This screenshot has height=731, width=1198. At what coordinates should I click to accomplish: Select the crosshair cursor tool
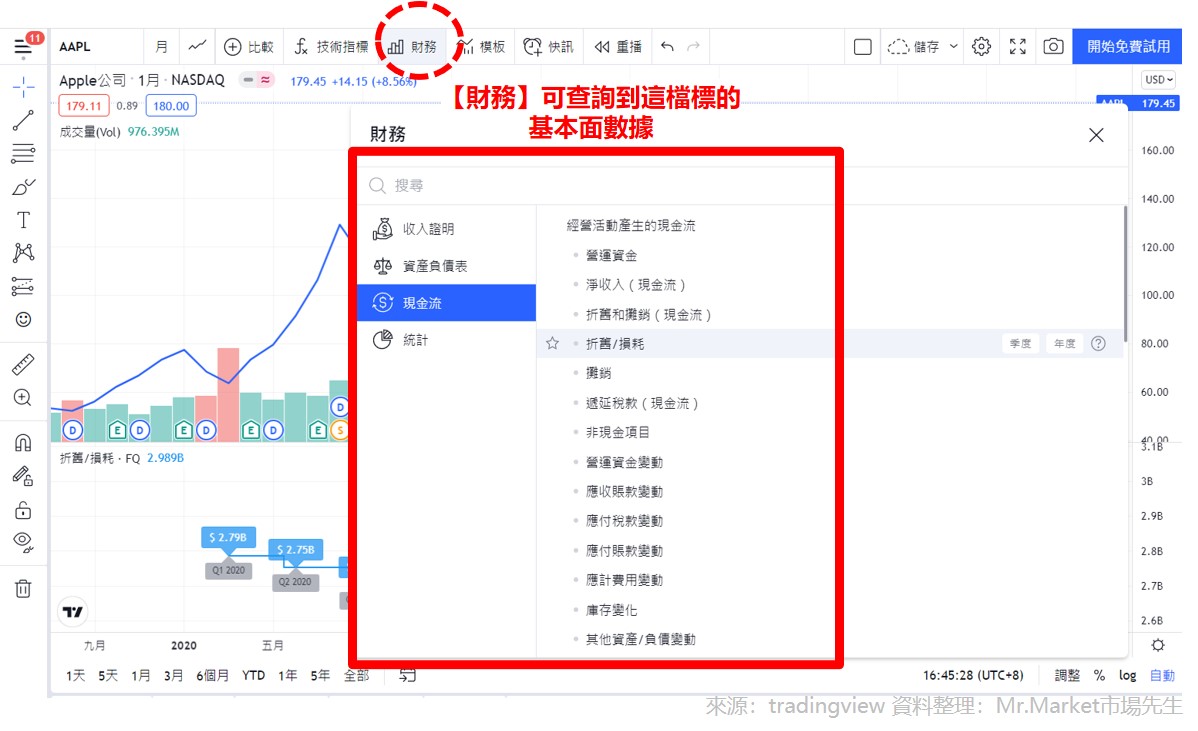click(23, 87)
